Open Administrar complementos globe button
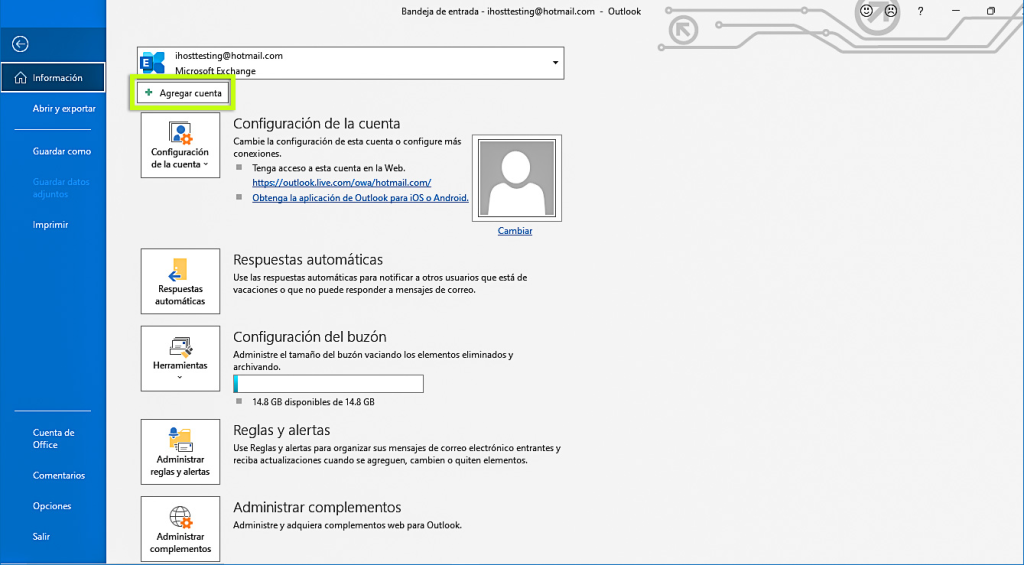The width and height of the screenshot is (1024, 565). 180,529
